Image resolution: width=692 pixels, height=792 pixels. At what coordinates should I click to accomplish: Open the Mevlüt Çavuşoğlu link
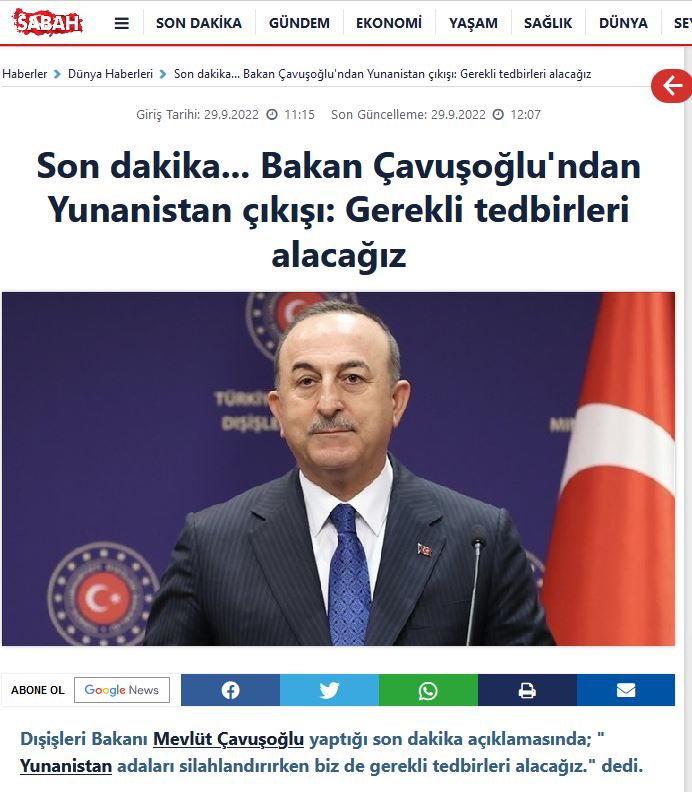point(228,739)
